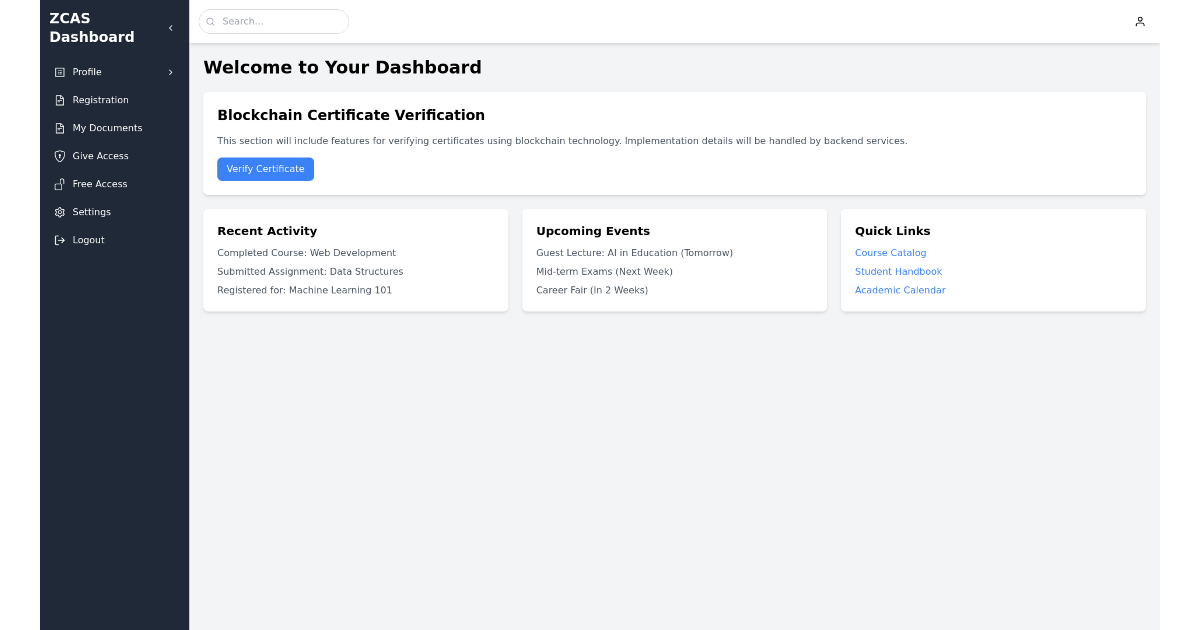This screenshot has height=630, width=1200.
Task: Click Logout in the sidebar
Action: coord(87,239)
